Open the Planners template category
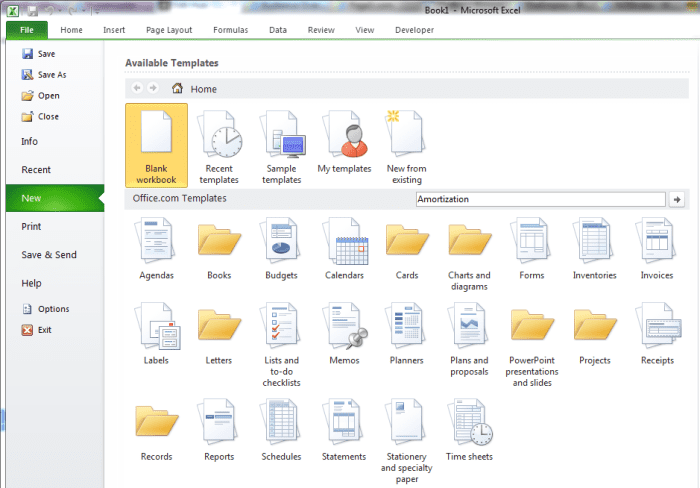The image size is (700, 488). click(x=407, y=334)
